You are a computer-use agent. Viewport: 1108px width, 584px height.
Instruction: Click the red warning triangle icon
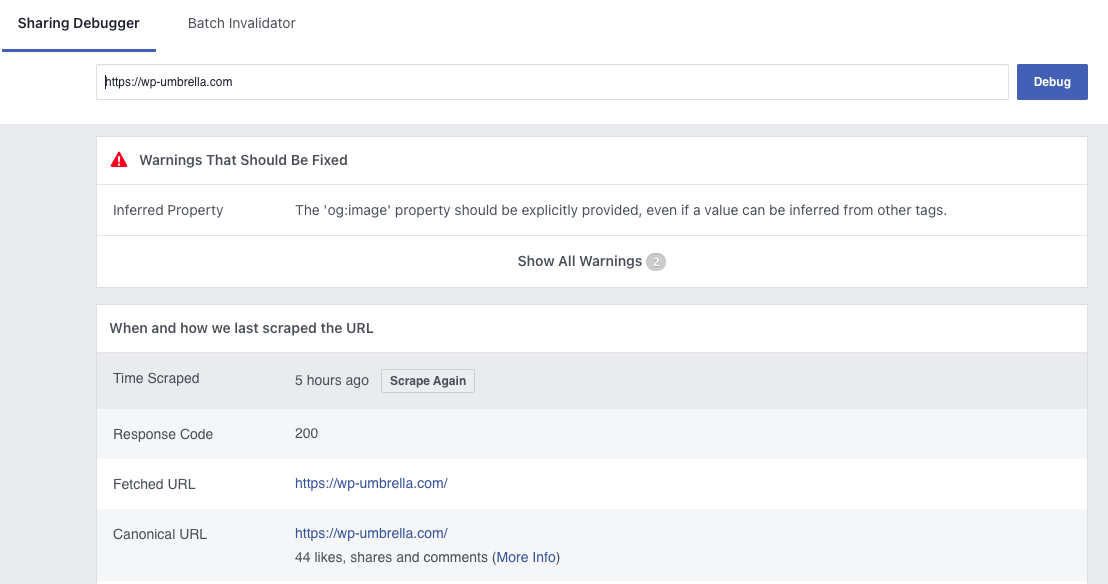coord(120,159)
